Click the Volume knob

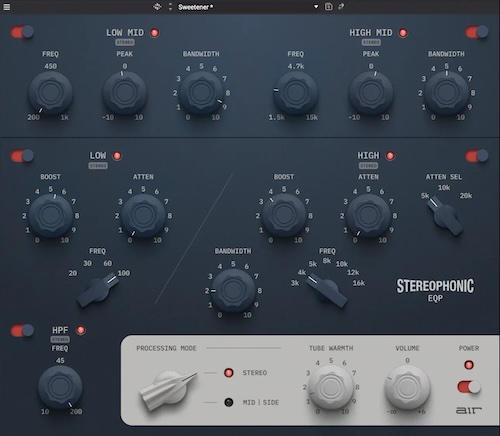click(x=407, y=388)
